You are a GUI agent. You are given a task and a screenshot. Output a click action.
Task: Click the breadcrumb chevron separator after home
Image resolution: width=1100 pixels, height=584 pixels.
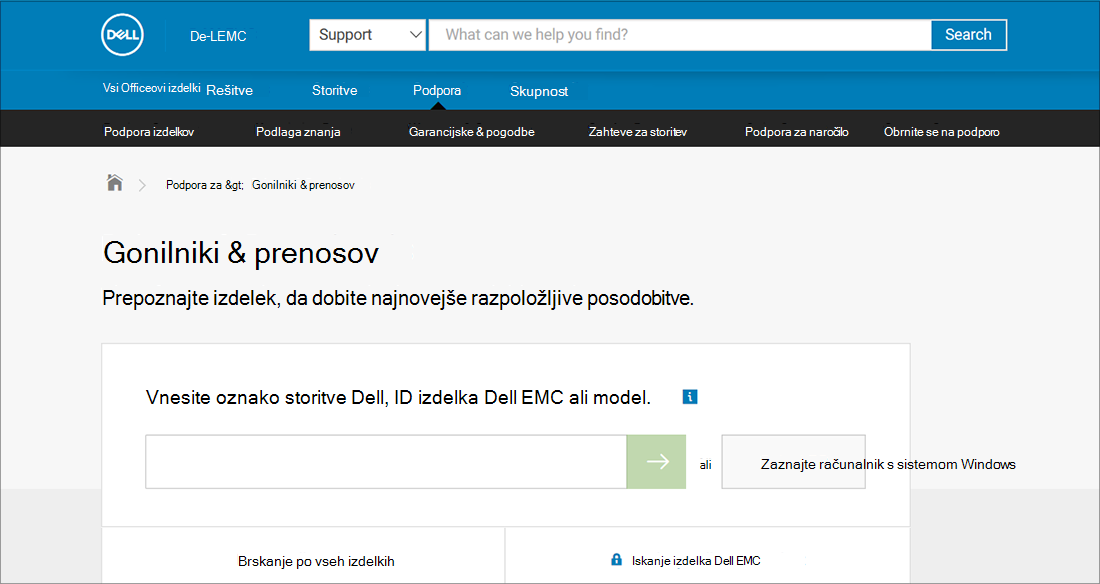click(x=142, y=185)
